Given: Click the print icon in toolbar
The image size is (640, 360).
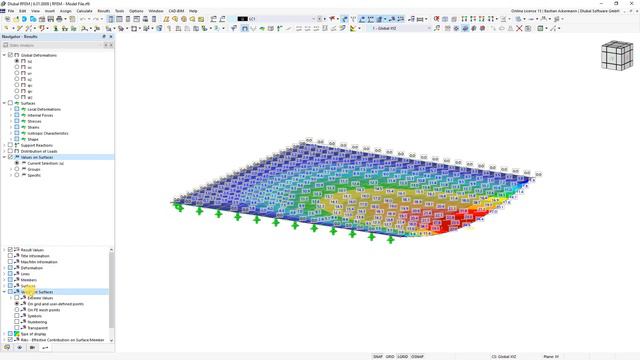Looking at the screenshot, I should tap(59, 19).
